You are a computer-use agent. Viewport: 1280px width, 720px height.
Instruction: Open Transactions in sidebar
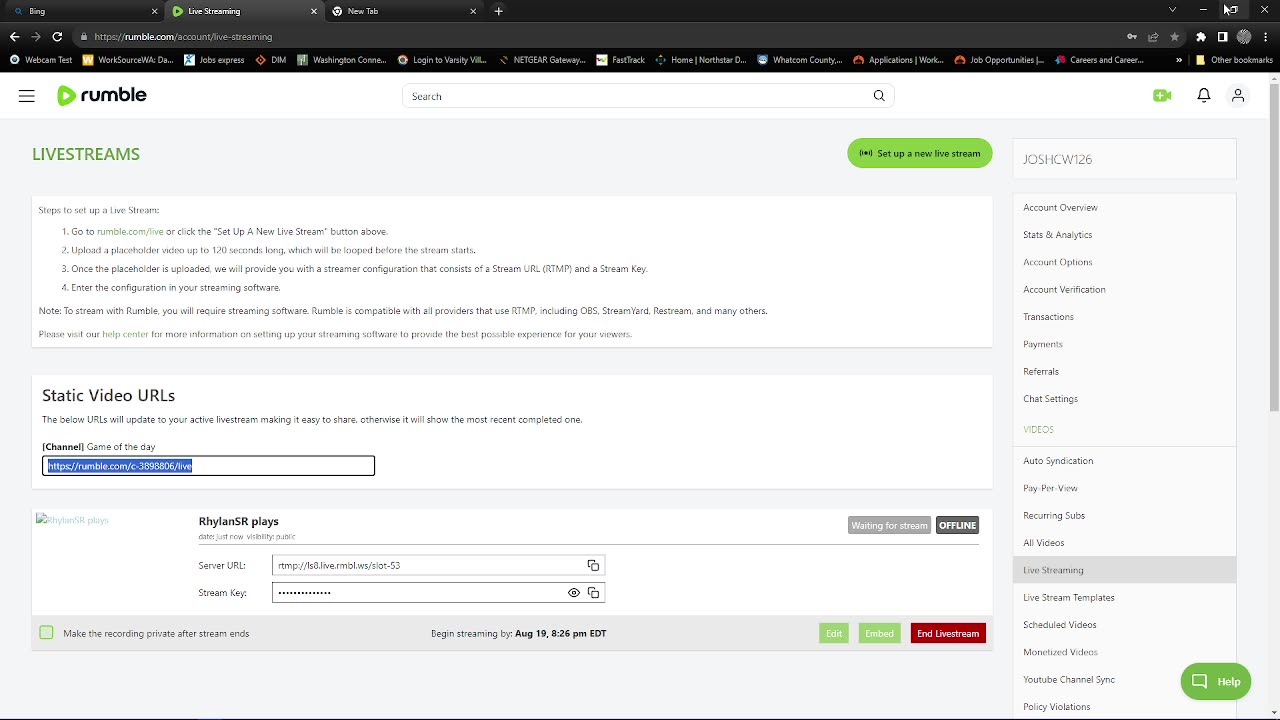tap(1048, 317)
